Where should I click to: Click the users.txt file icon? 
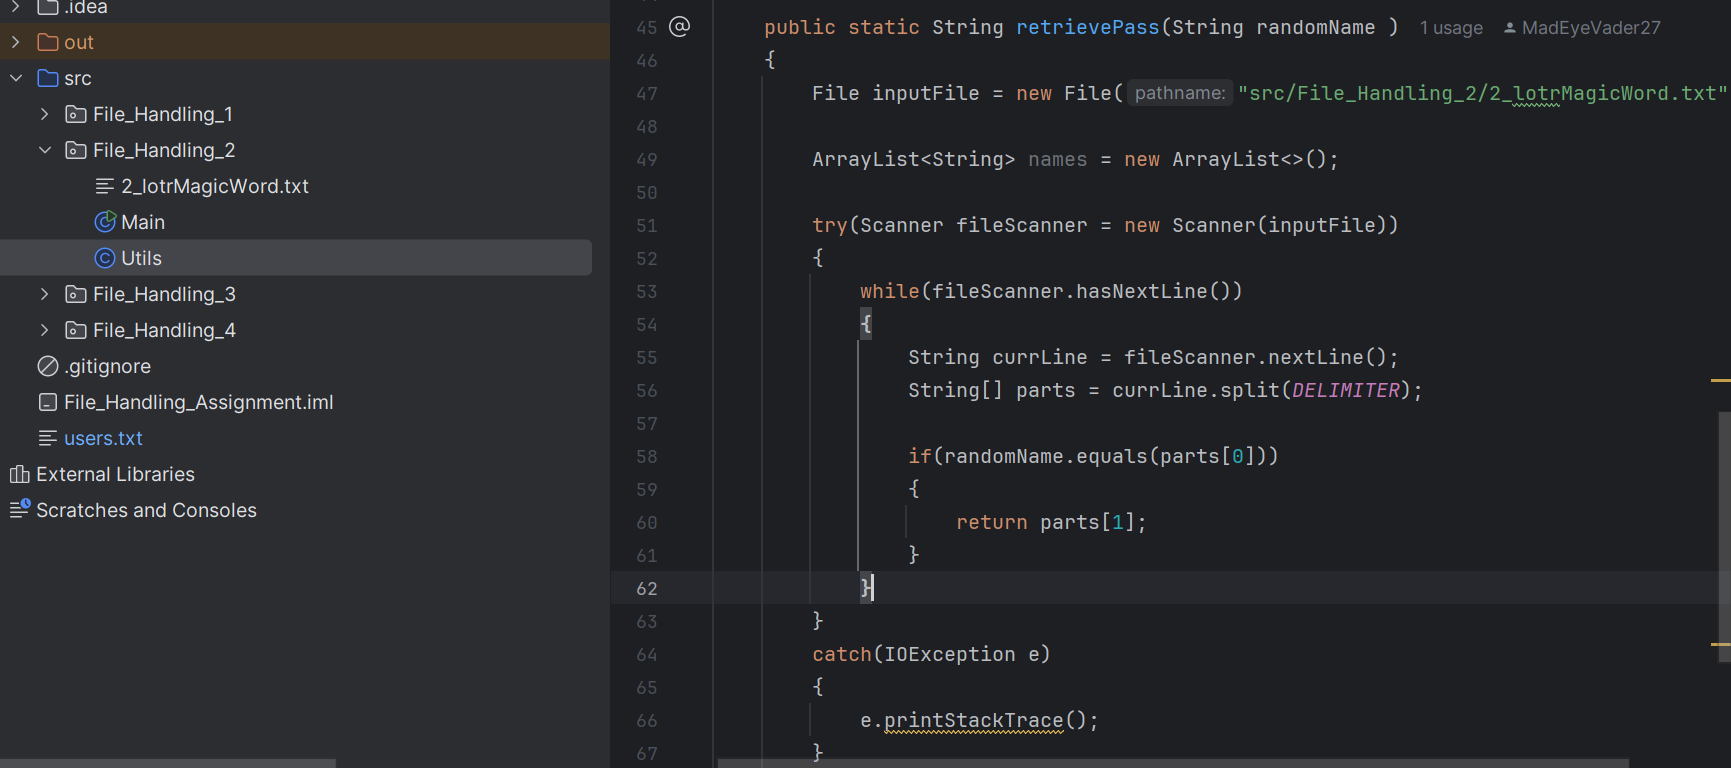click(48, 438)
